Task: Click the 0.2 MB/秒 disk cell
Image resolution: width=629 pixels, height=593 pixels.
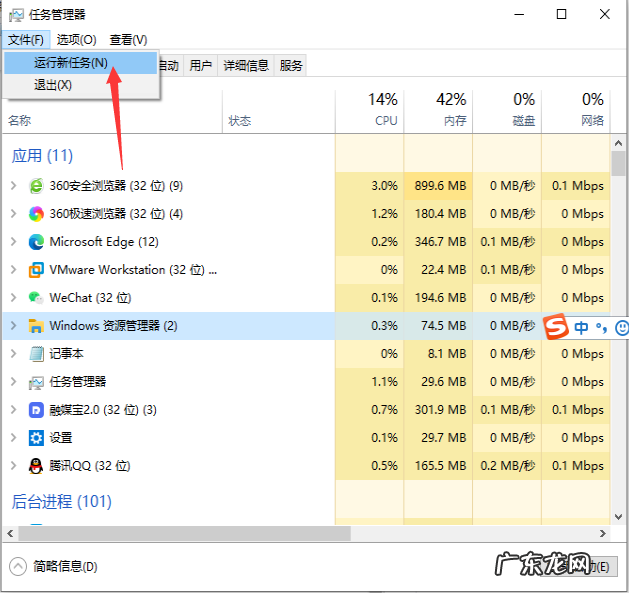Action: (508, 466)
